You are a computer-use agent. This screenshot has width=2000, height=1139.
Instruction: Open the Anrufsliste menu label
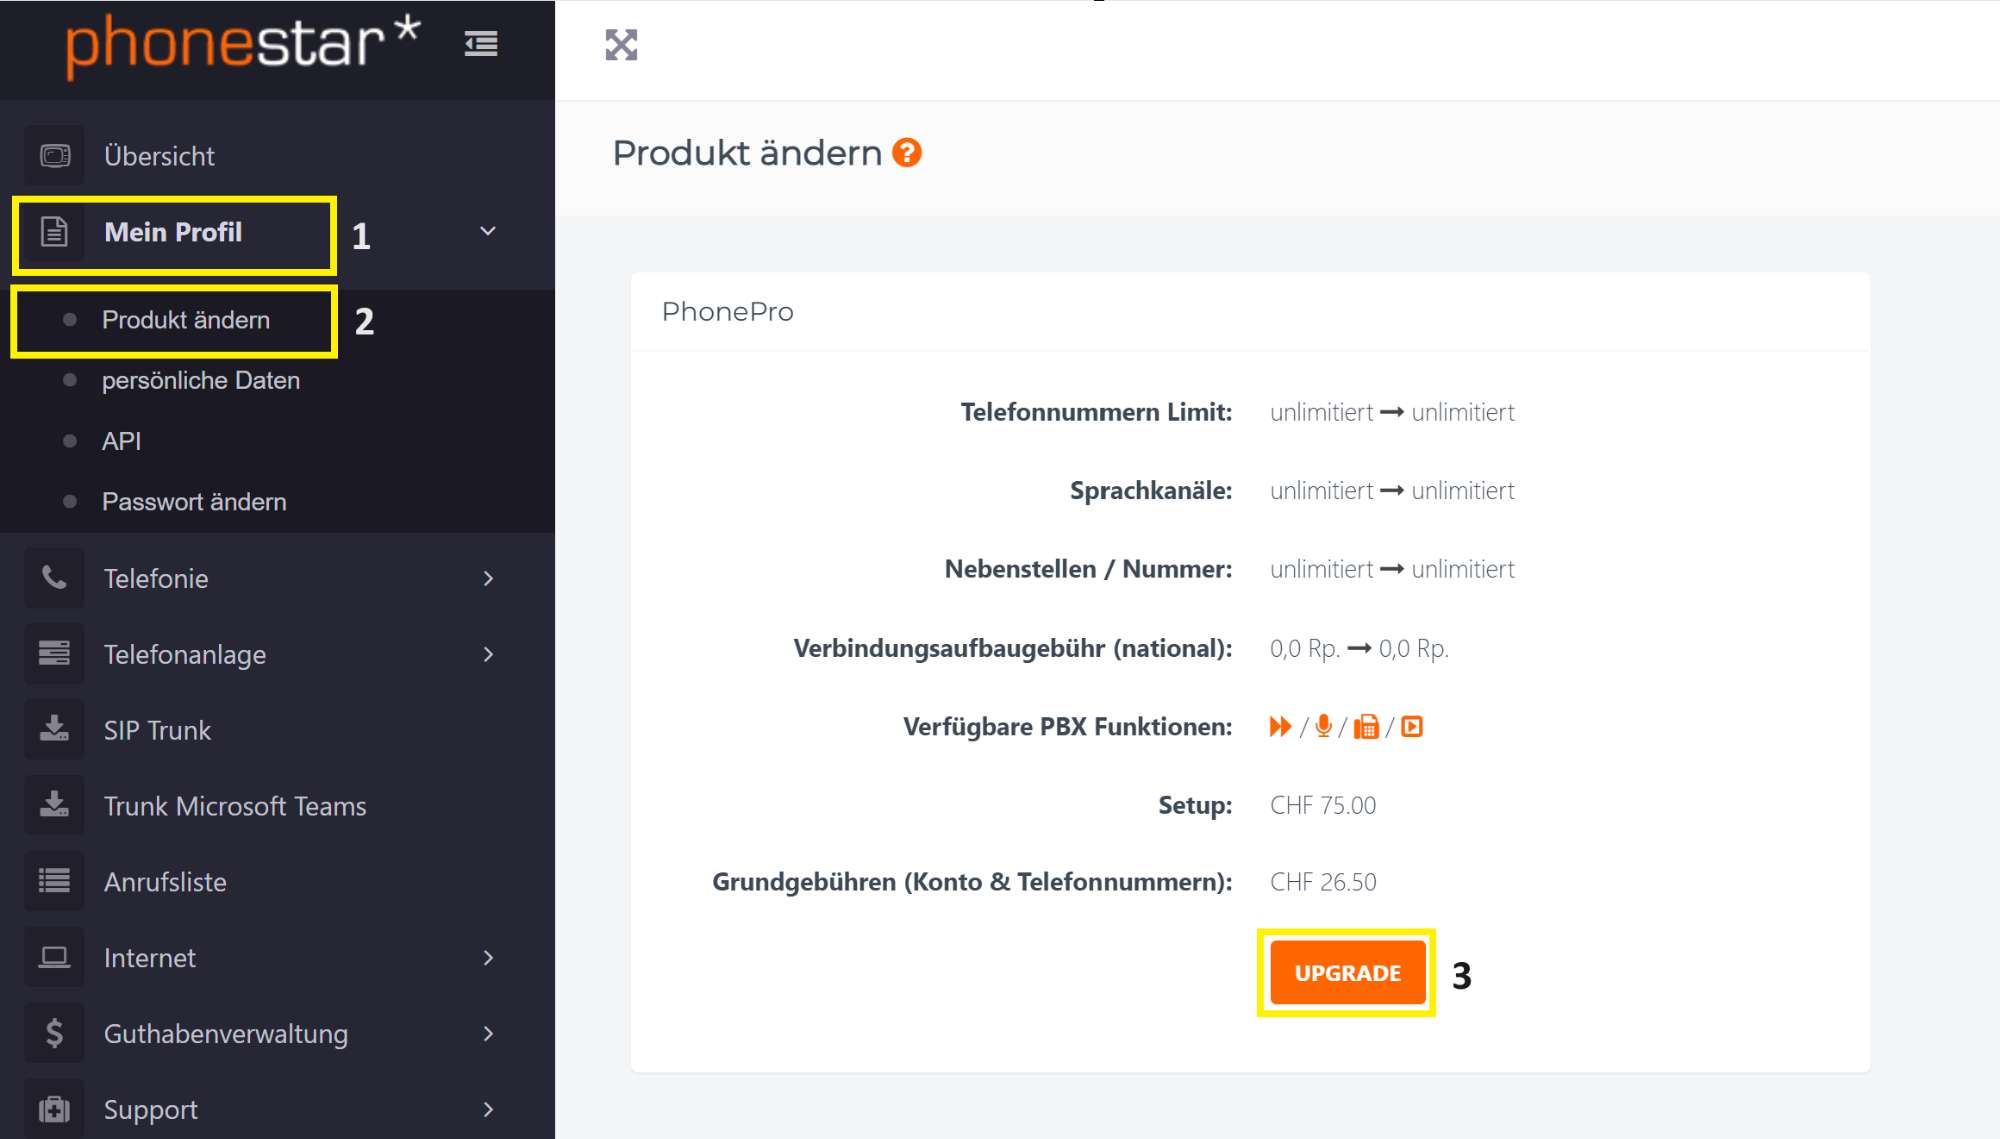pyautogui.click(x=165, y=882)
